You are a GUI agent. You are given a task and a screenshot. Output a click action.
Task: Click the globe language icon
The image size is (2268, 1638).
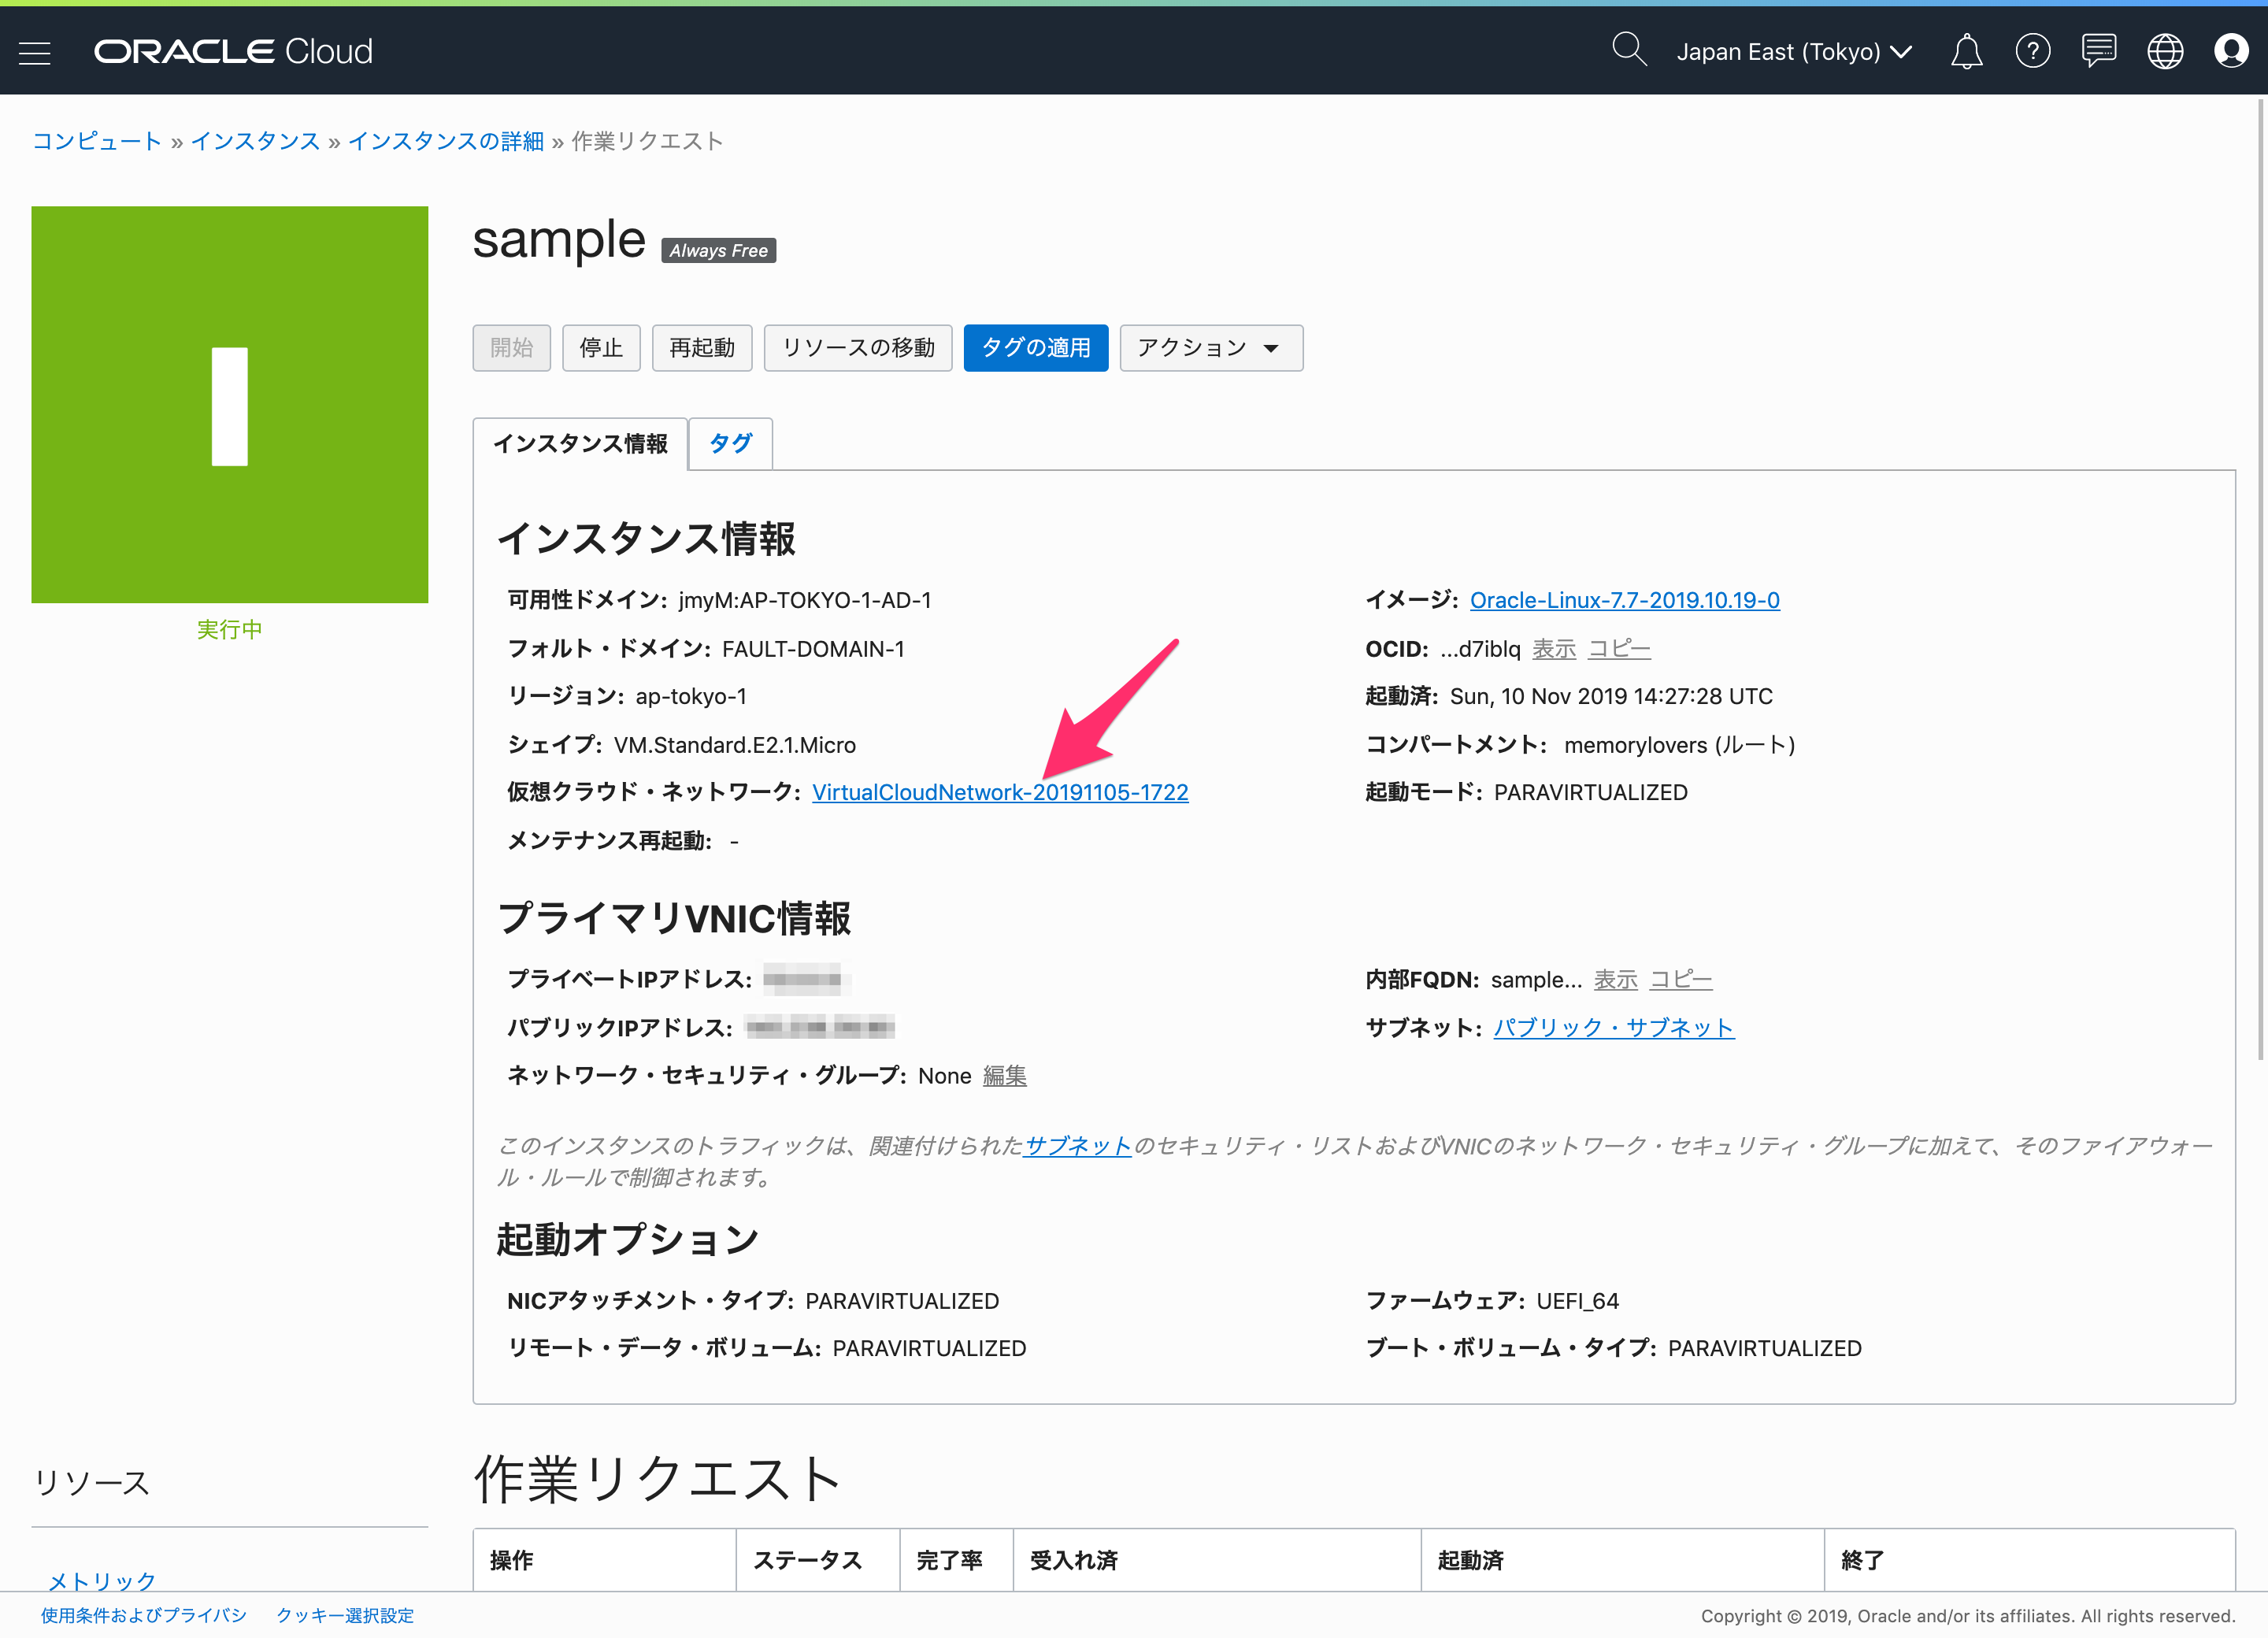pyautogui.click(x=2165, y=51)
